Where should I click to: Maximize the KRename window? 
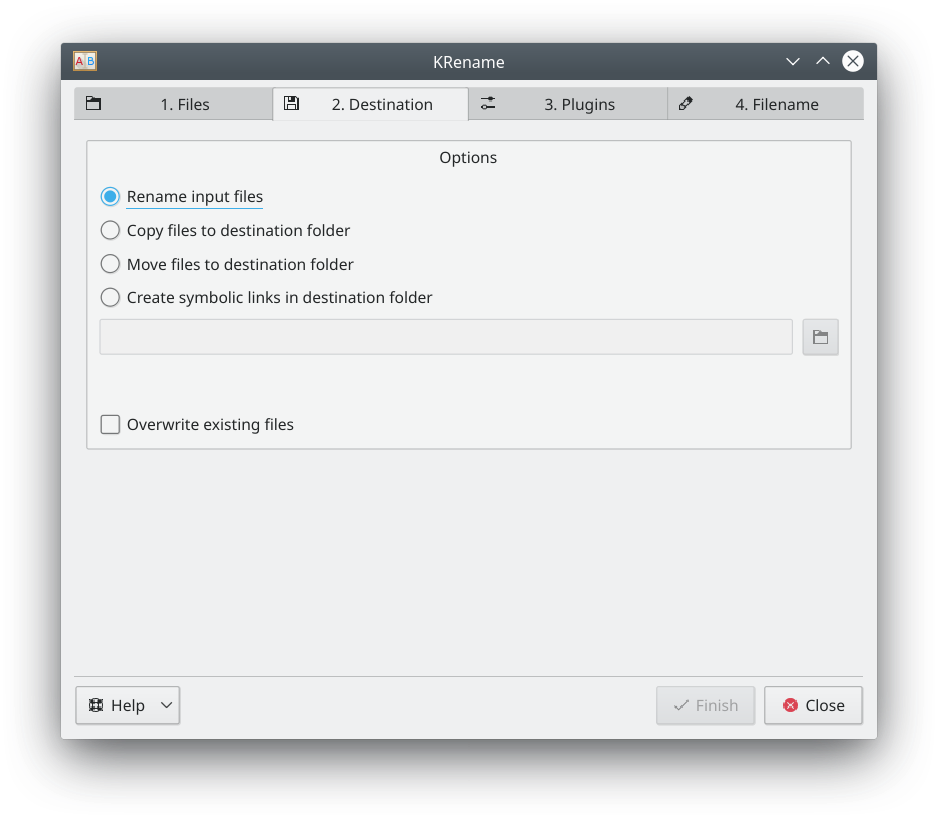(x=823, y=61)
